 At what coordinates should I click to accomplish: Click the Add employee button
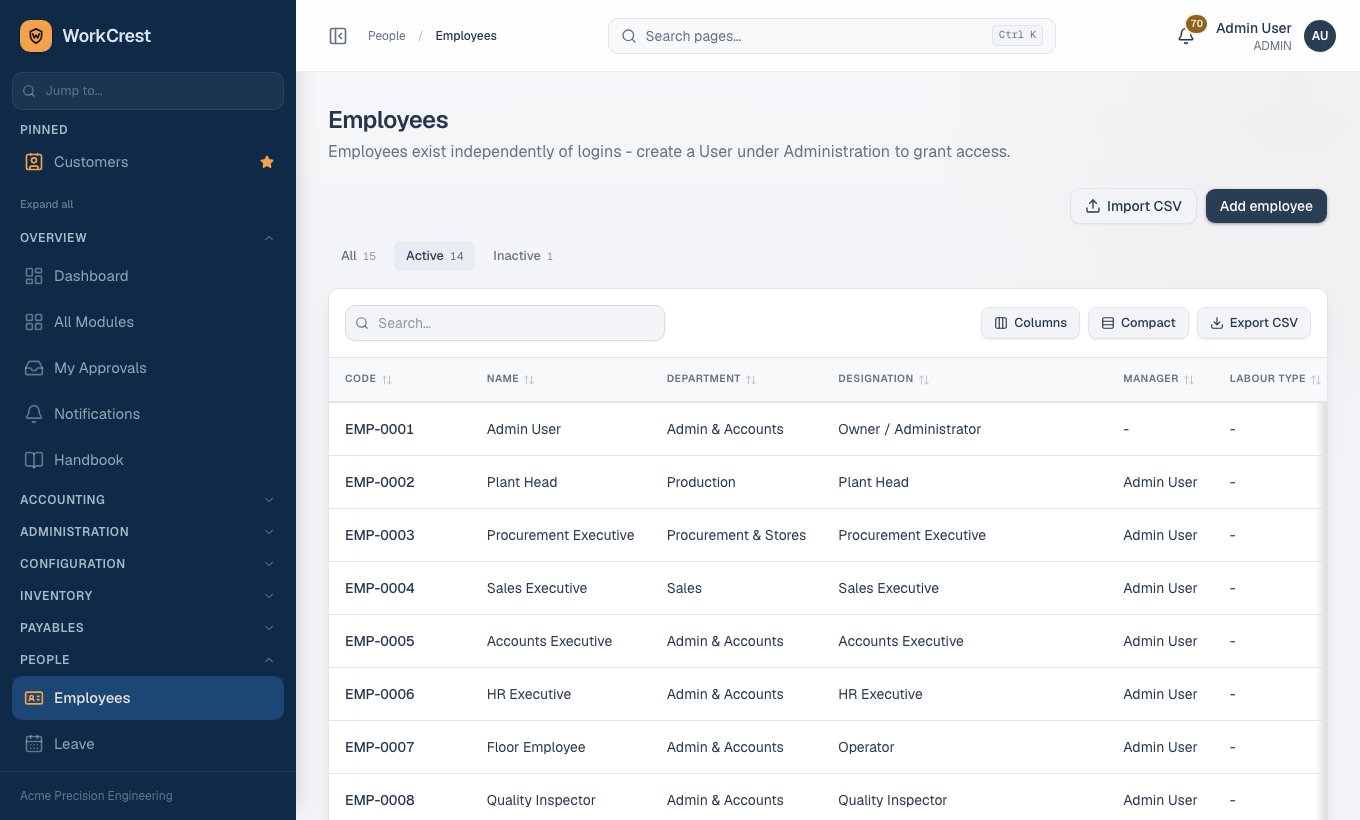pyautogui.click(x=1266, y=206)
